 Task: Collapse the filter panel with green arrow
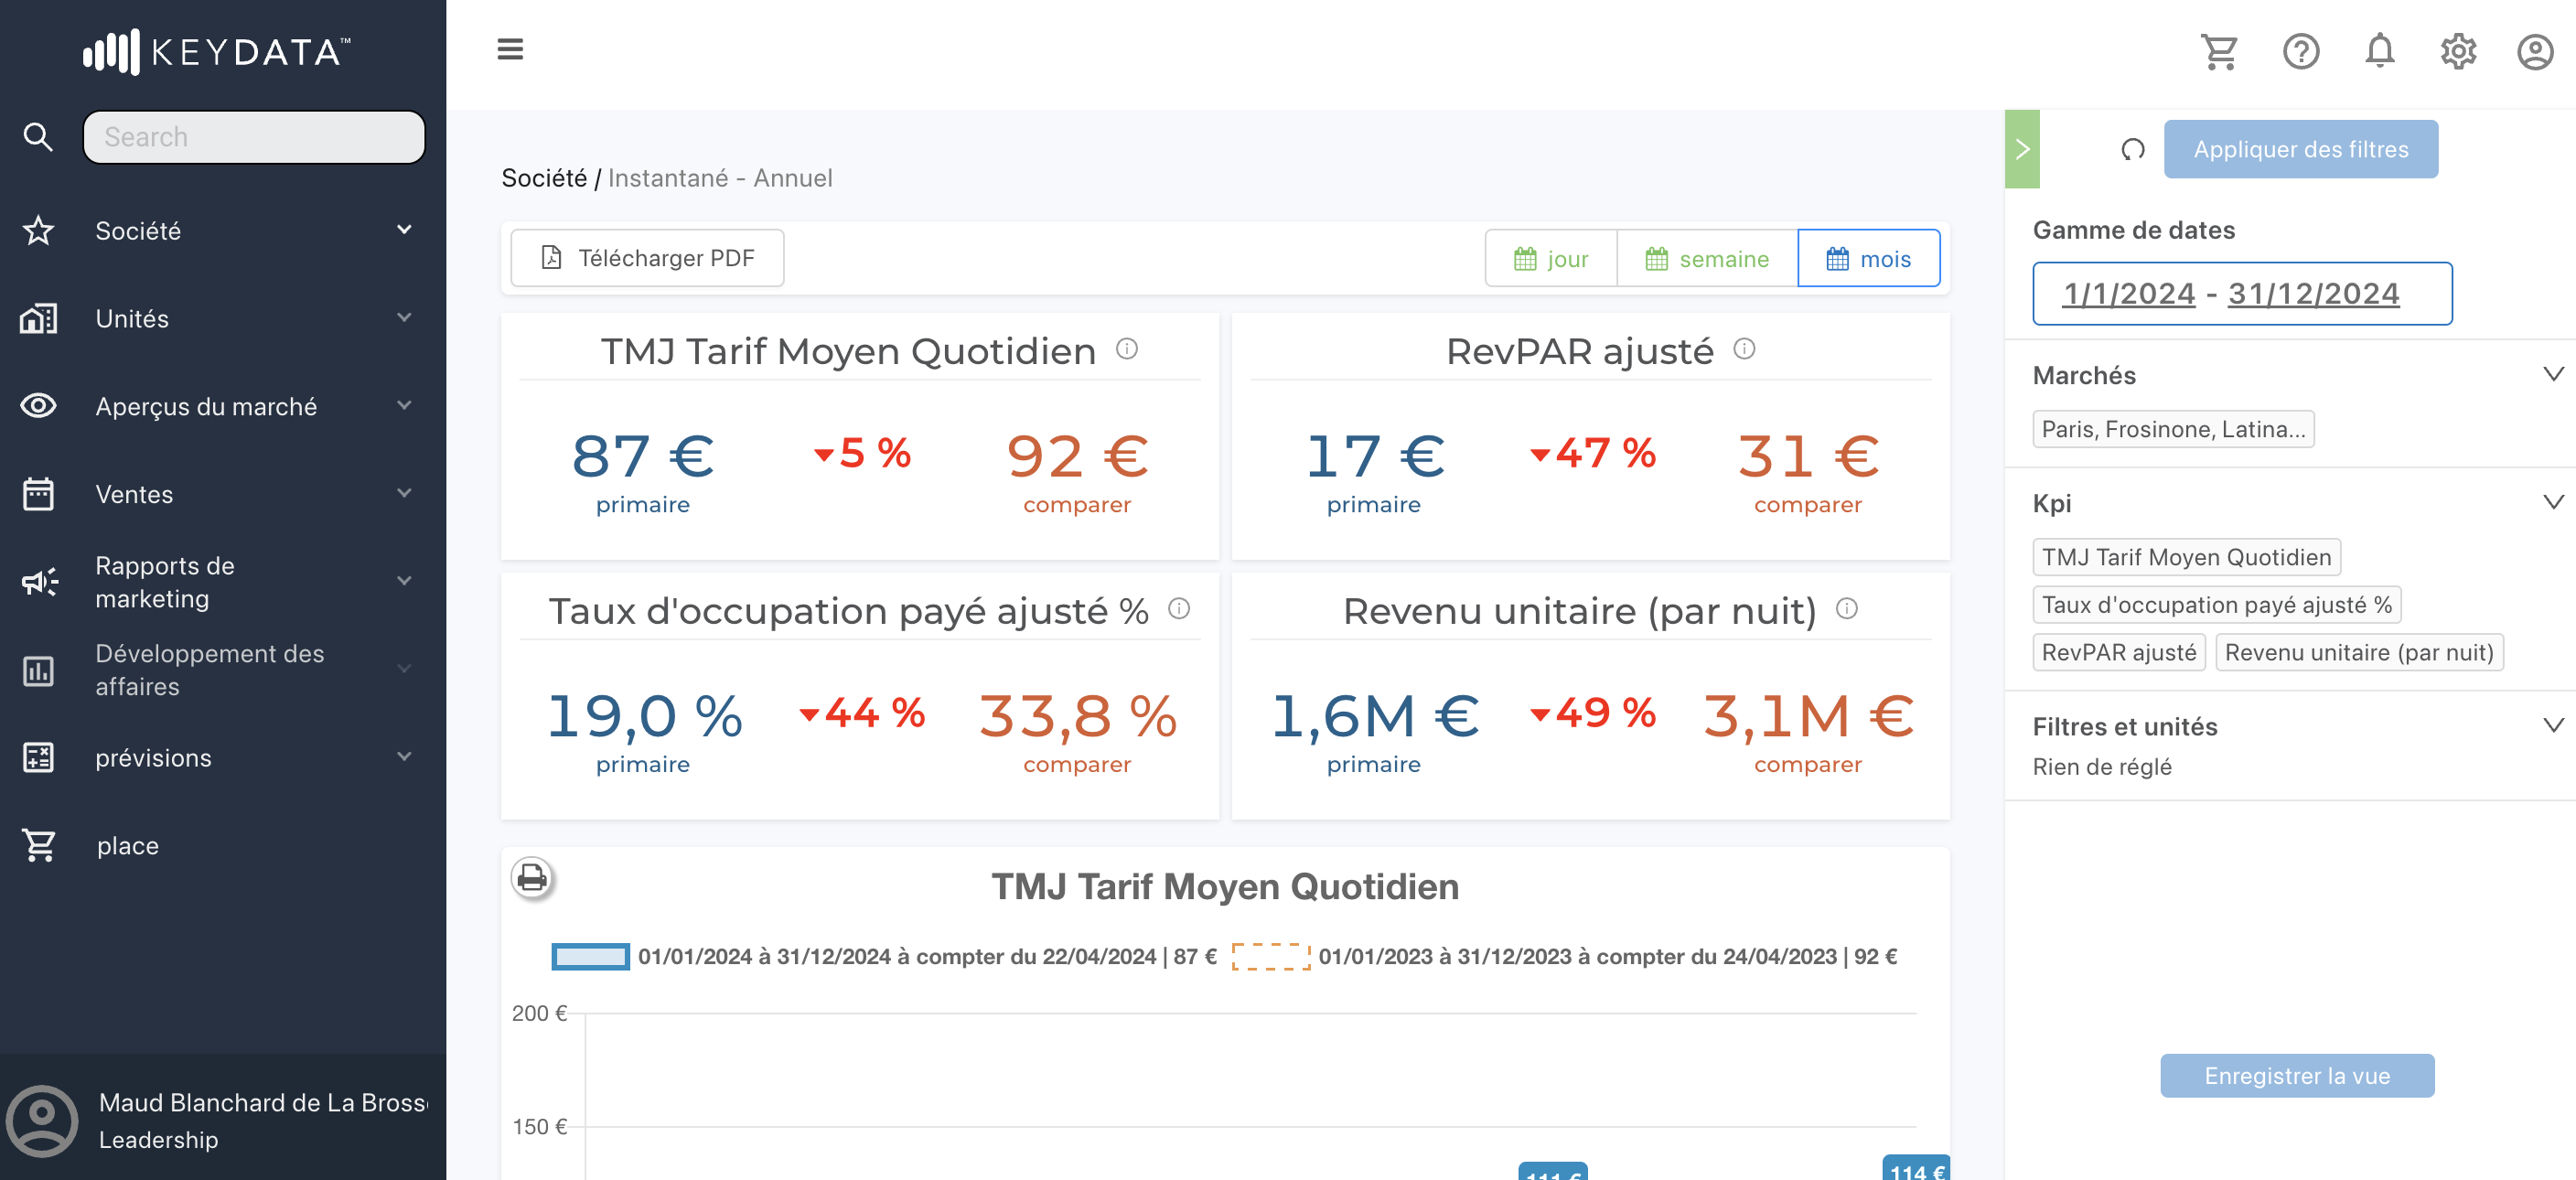coord(2021,149)
